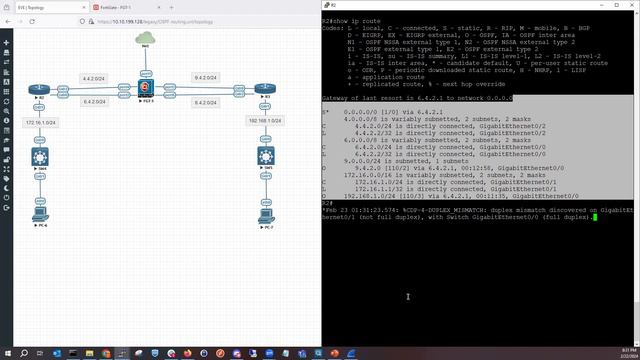Open the Networks list sidebar icon
640x360 pixels.
6,62
